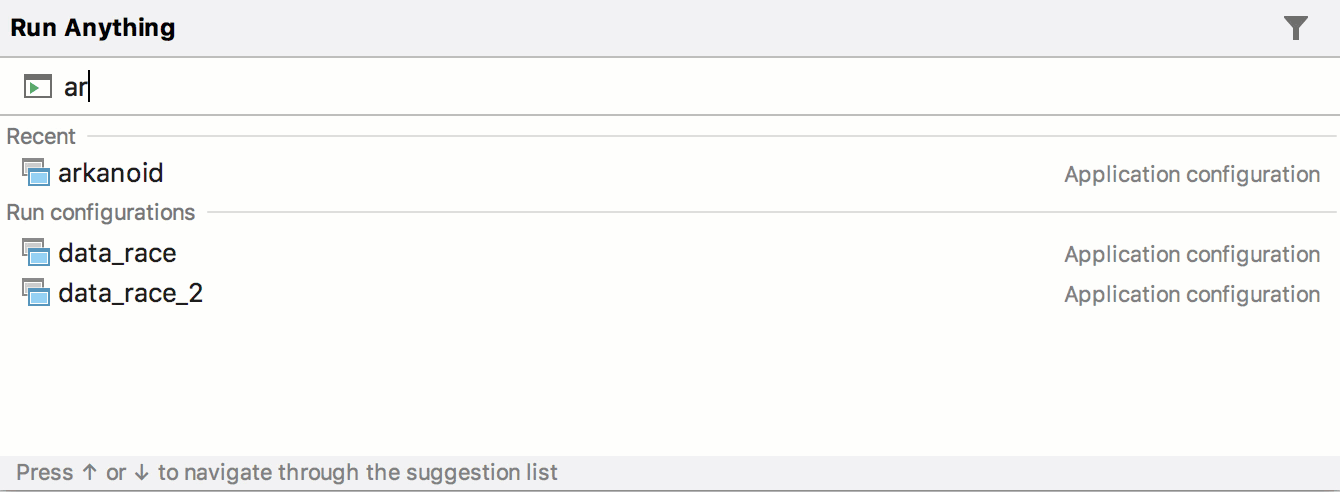The image size is (1340, 492).
Task: Select the arkanoid recent entry
Action: 670,173
